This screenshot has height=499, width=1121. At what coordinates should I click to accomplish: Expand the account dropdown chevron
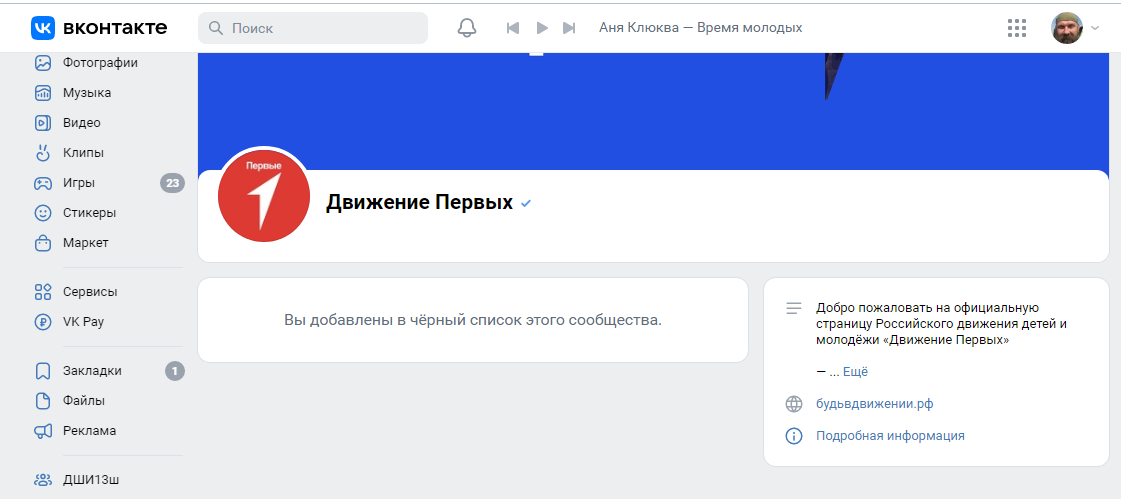click(x=1095, y=28)
